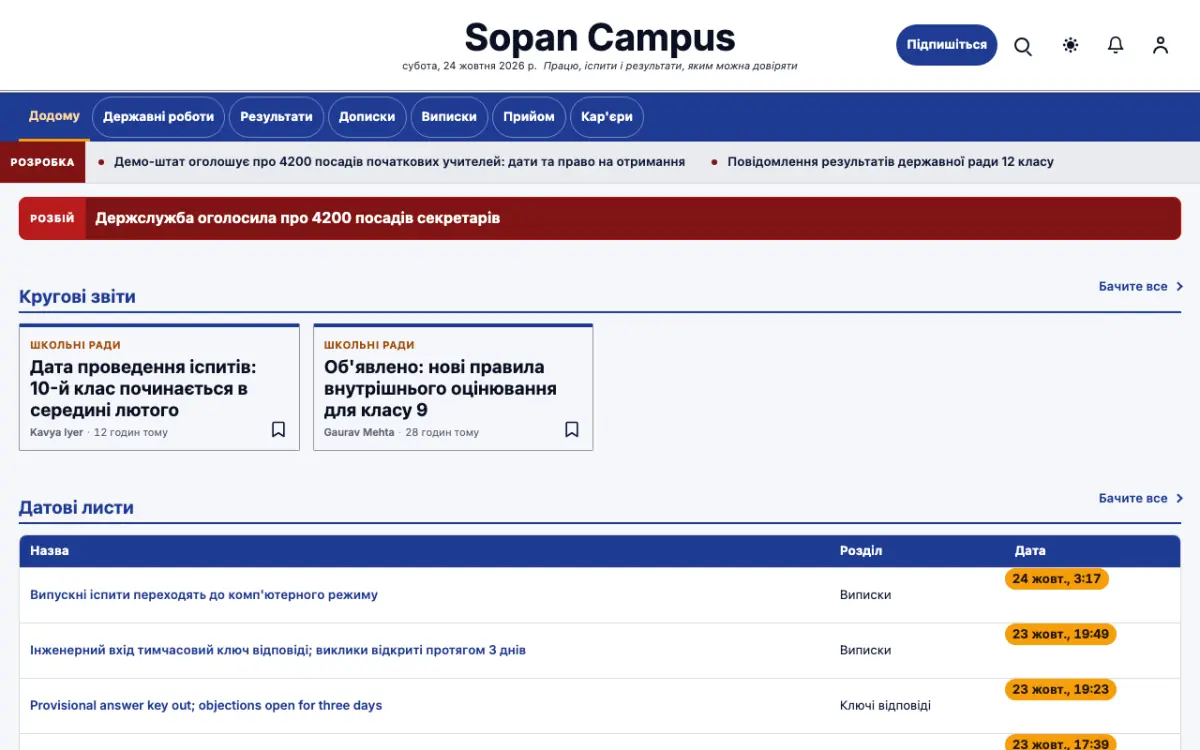Open article Об'явлено: нові правила внутрішнього оцінювання
Screen dimensions: 1200x750
(440, 388)
